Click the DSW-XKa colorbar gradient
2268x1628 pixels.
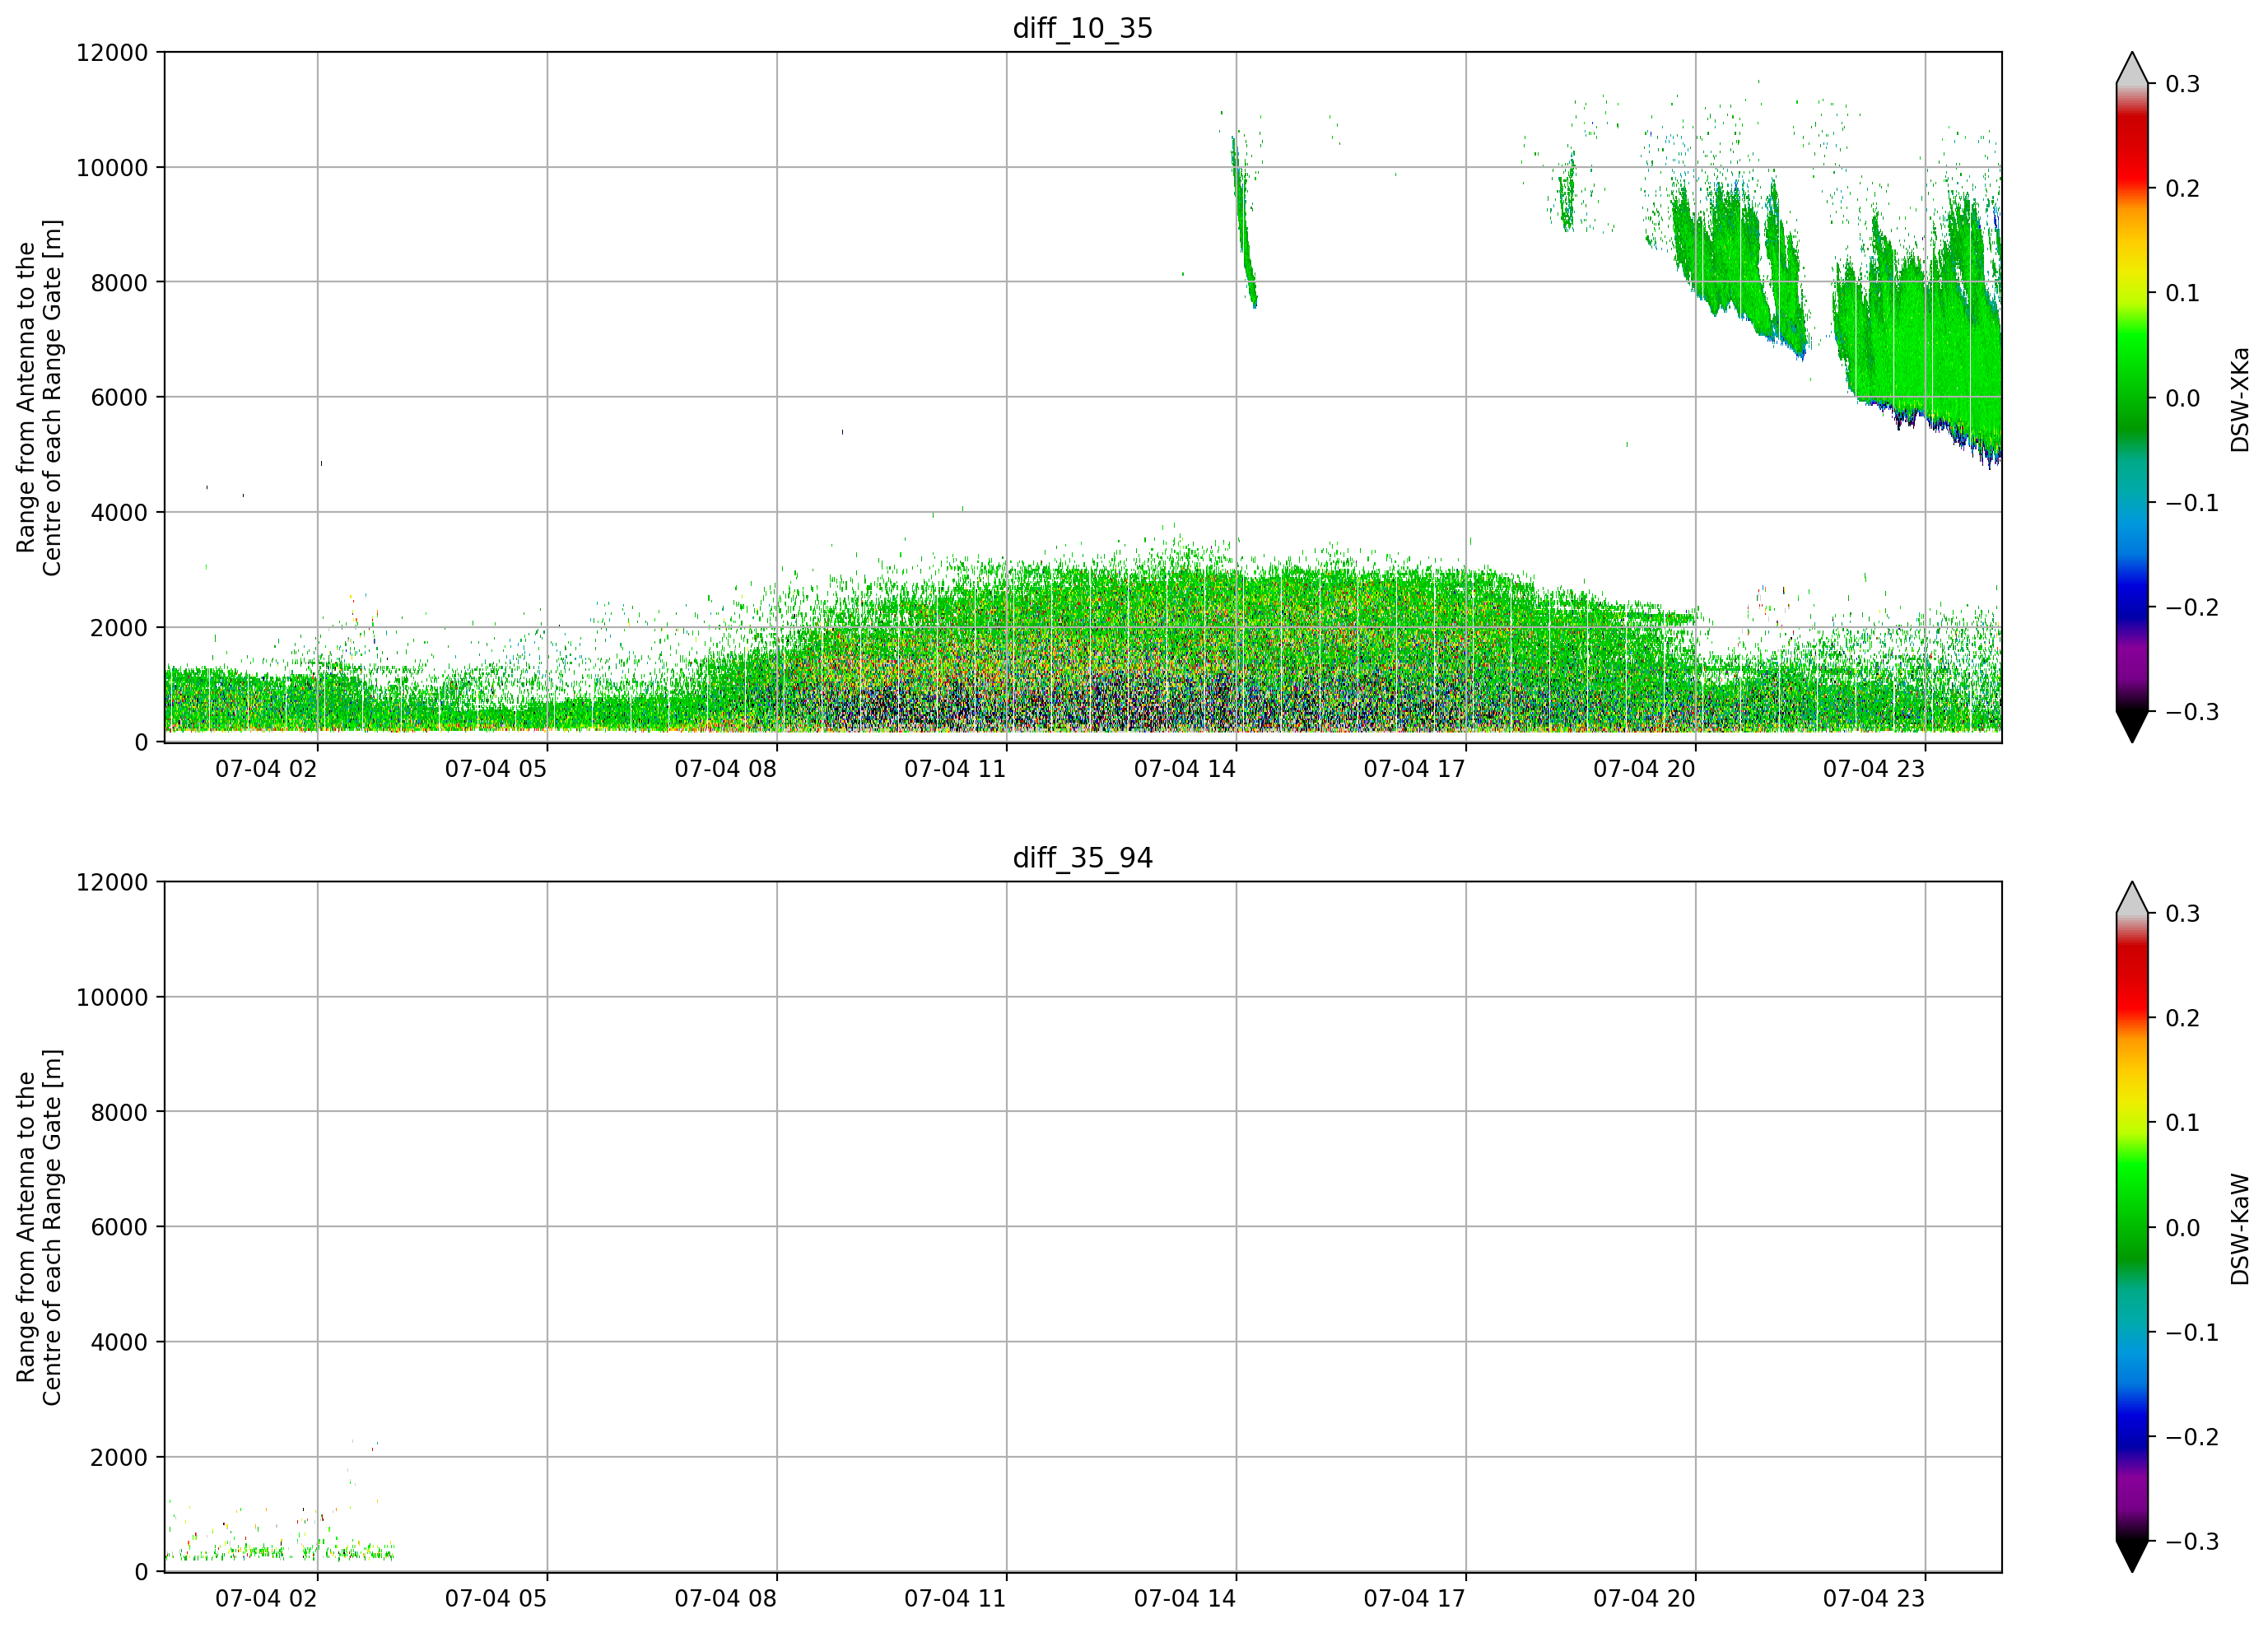tap(2132, 397)
